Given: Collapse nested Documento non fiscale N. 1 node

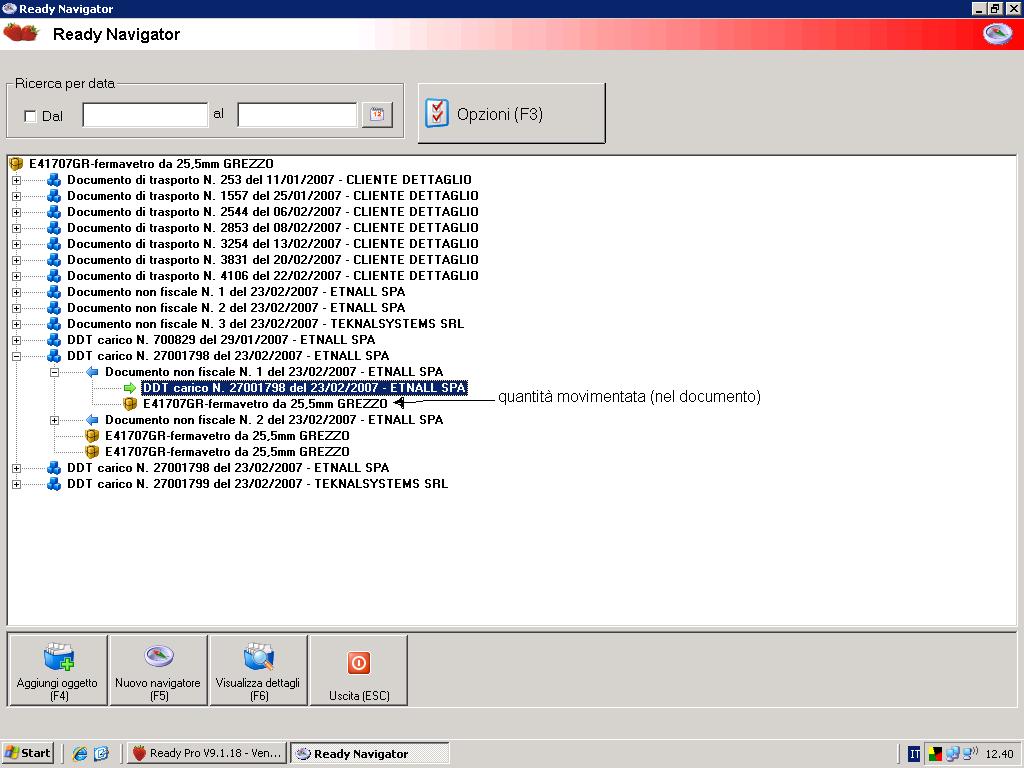Looking at the screenshot, I should pos(55,372).
